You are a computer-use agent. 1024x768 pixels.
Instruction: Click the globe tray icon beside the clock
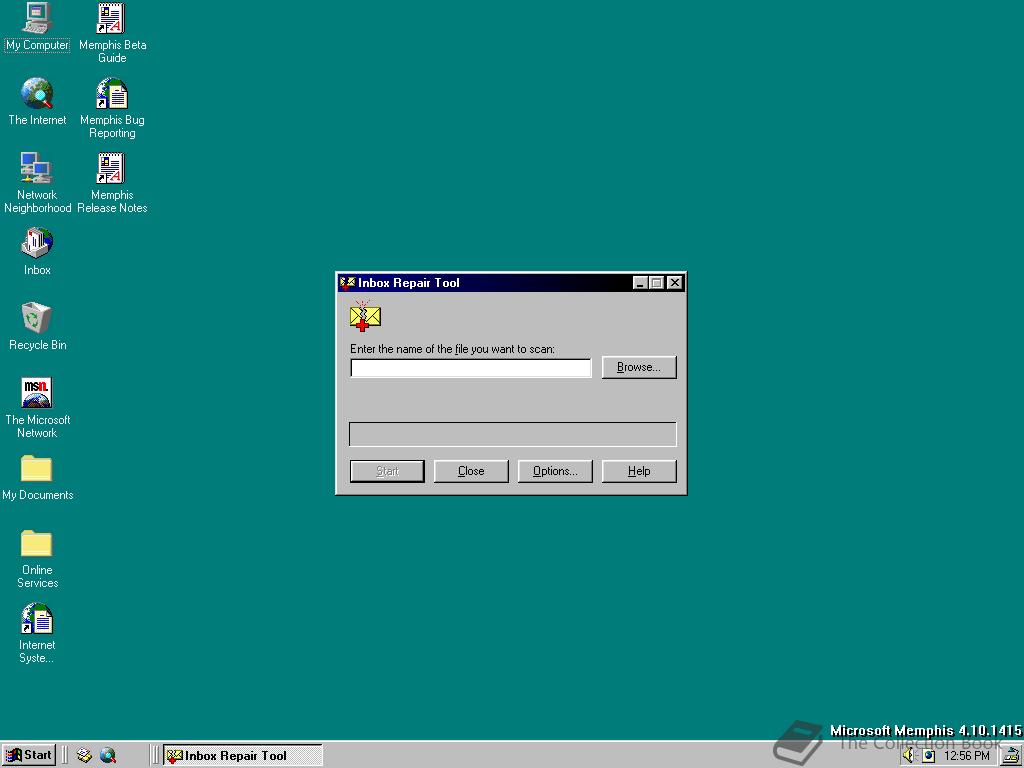[x=929, y=756]
